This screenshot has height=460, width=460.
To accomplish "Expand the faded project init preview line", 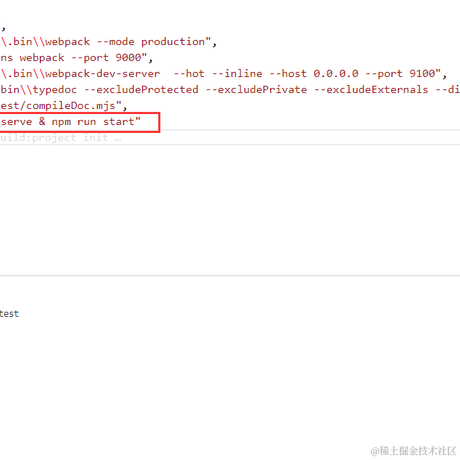I will click(x=230, y=138).
